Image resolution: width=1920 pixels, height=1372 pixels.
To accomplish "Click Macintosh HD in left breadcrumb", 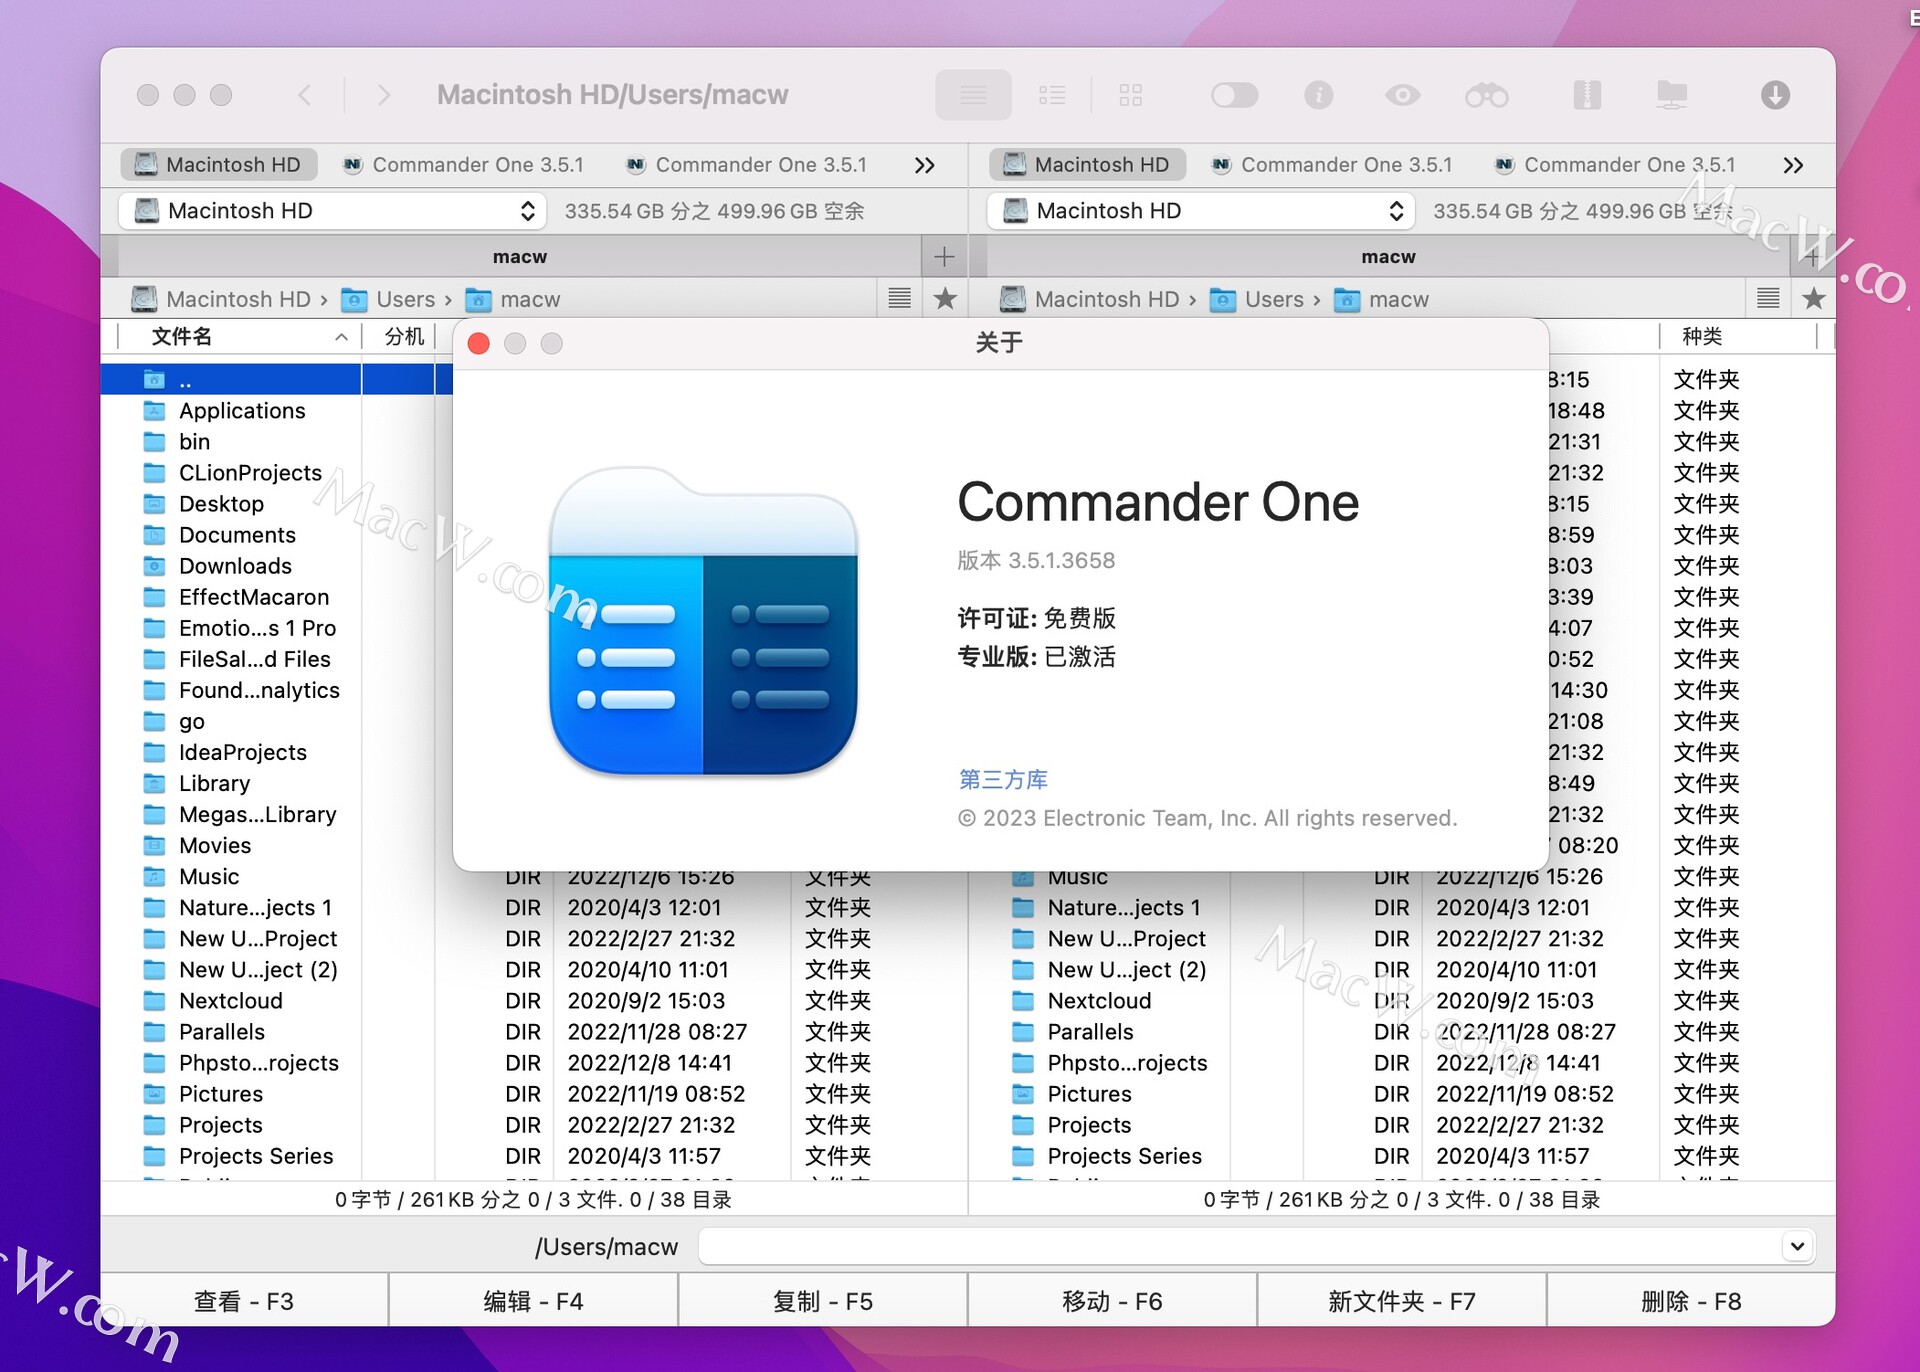I will (x=220, y=299).
